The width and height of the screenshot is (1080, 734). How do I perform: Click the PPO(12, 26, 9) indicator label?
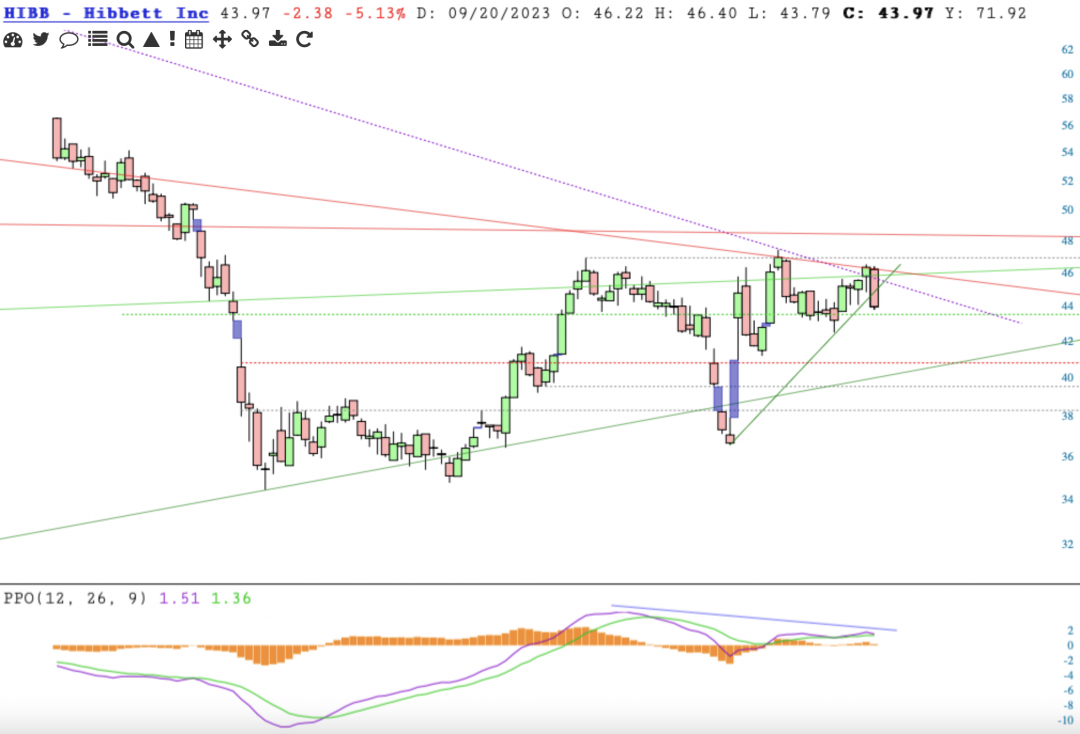pyautogui.click(x=75, y=598)
